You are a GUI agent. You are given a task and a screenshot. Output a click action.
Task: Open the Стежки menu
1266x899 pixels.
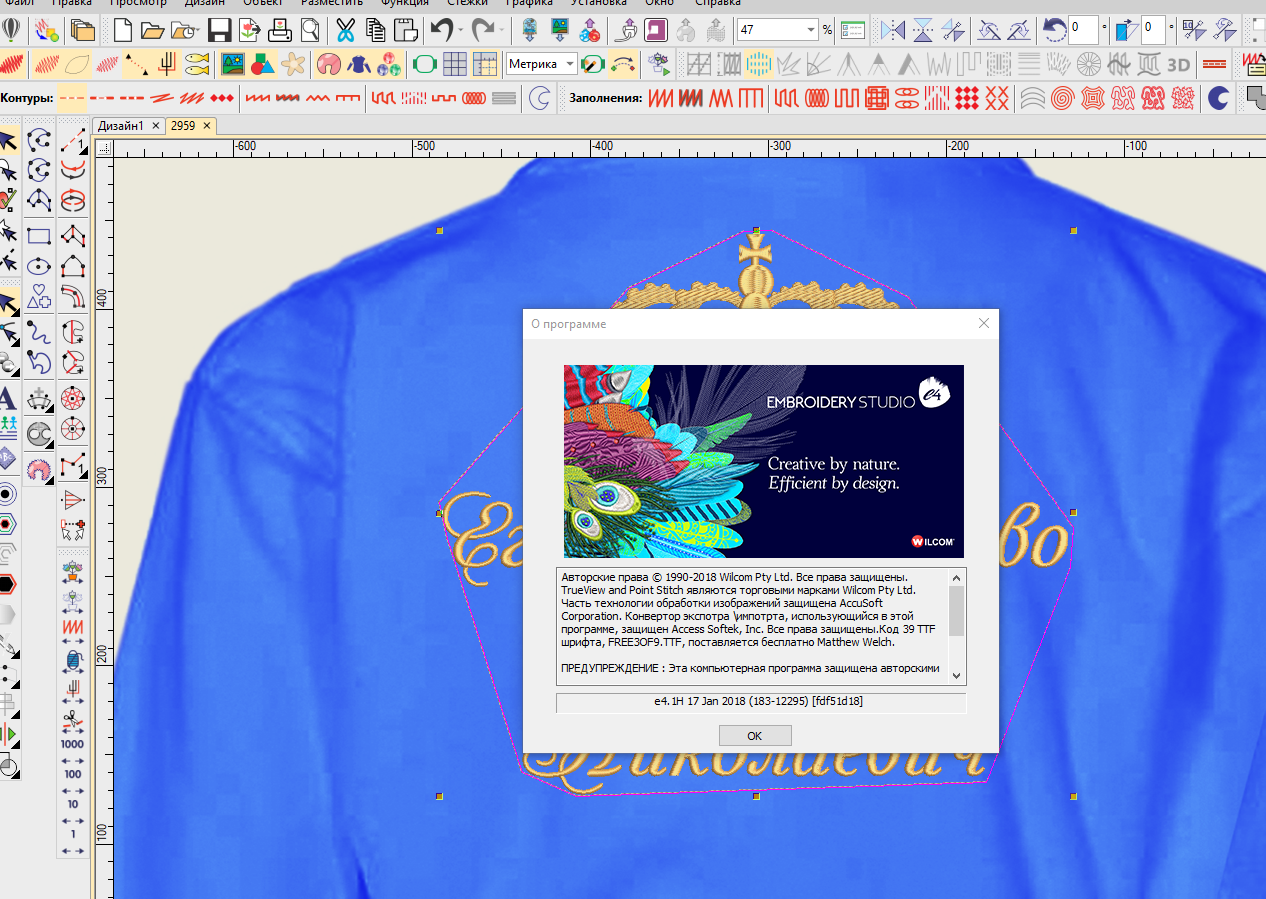(x=467, y=4)
